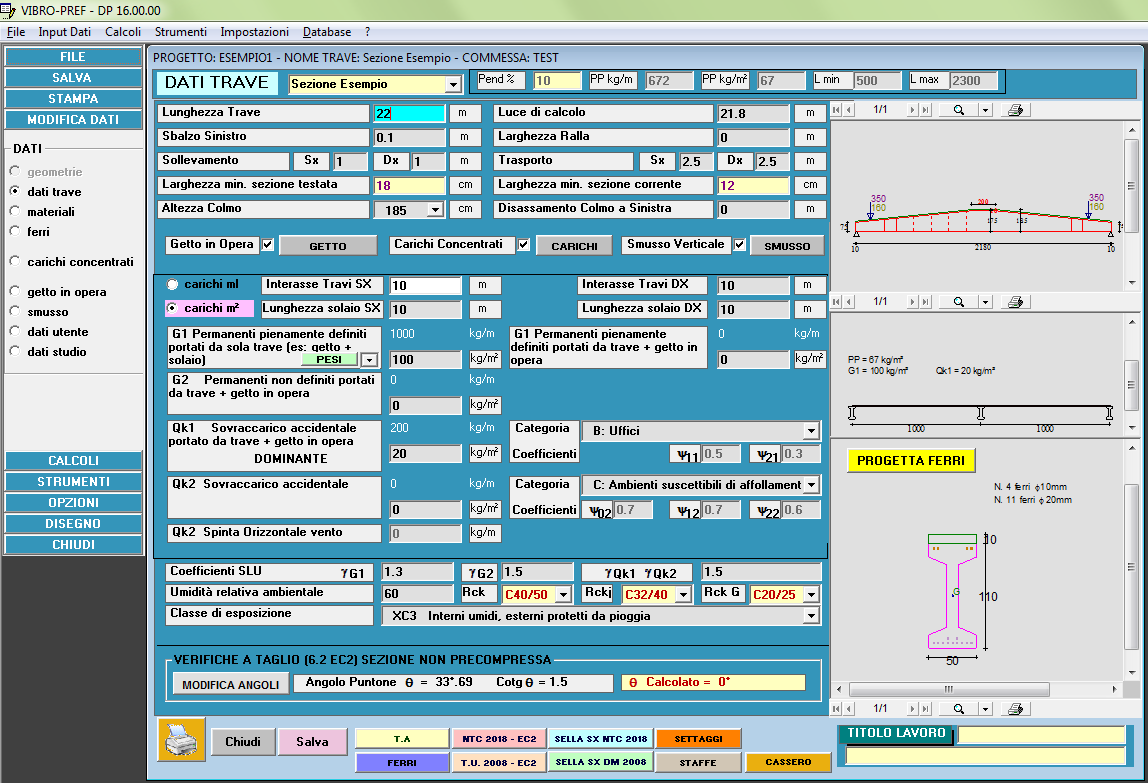Select ferri in DATI list

(15, 231)
